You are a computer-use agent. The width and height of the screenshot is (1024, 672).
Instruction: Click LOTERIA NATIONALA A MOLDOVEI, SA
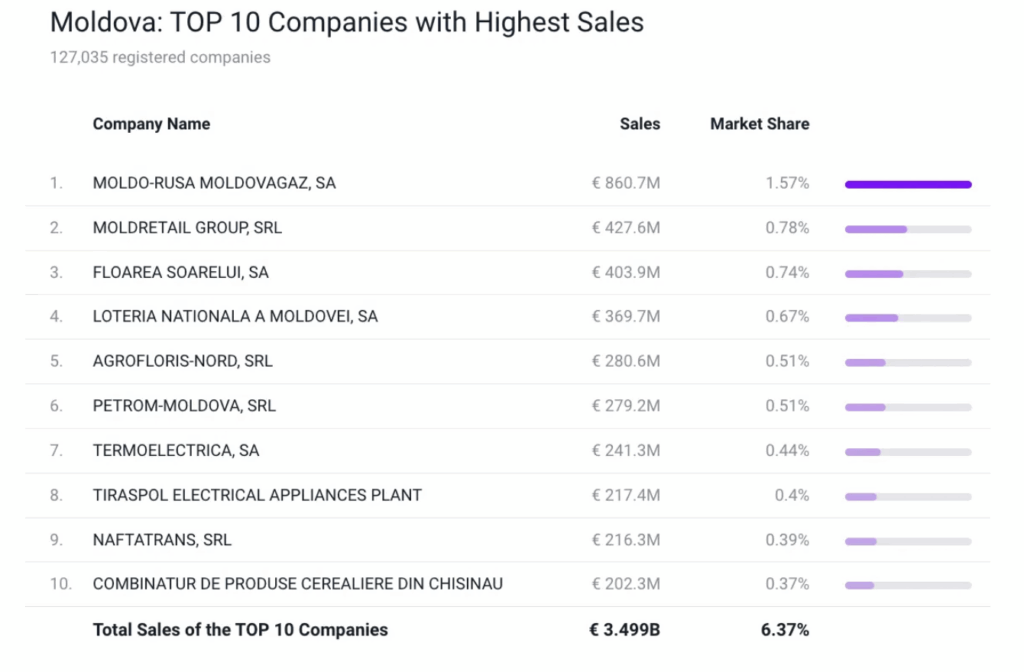tap(235, 317)
